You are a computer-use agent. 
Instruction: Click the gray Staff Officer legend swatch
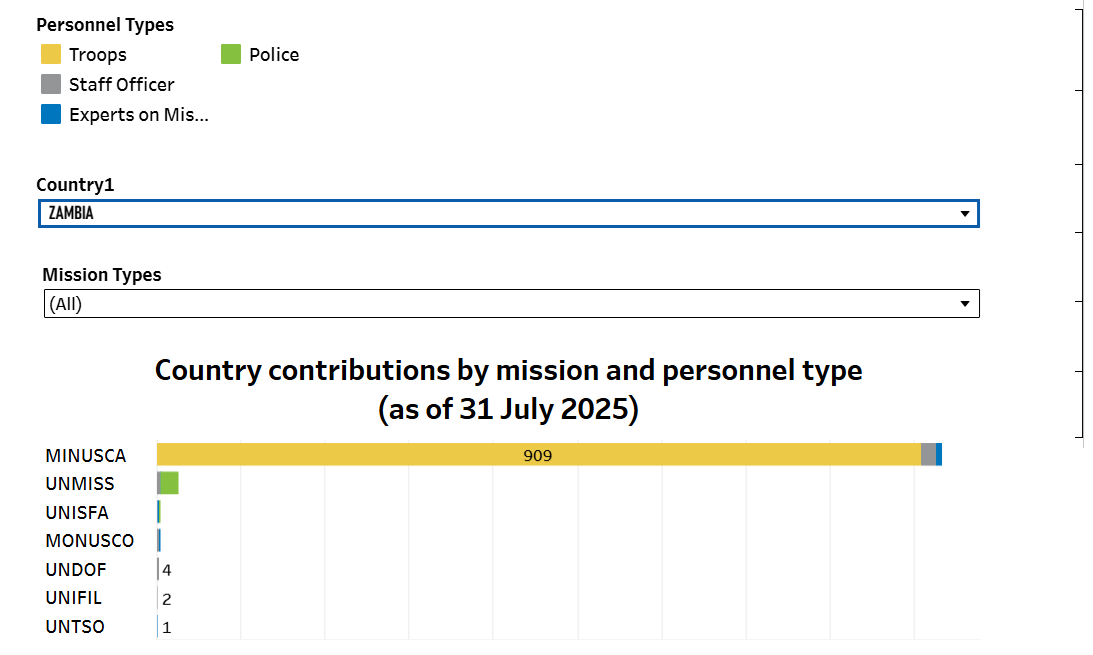(x=51, y=84)
